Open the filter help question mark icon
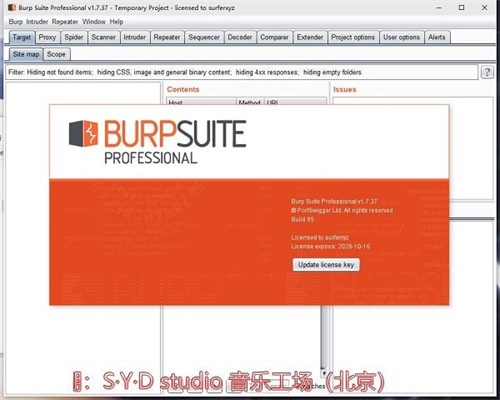500x400 pixels. 487,72
